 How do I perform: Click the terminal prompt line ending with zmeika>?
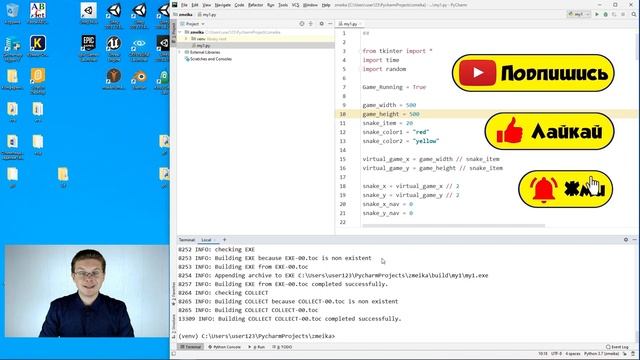tap(256, 336)
